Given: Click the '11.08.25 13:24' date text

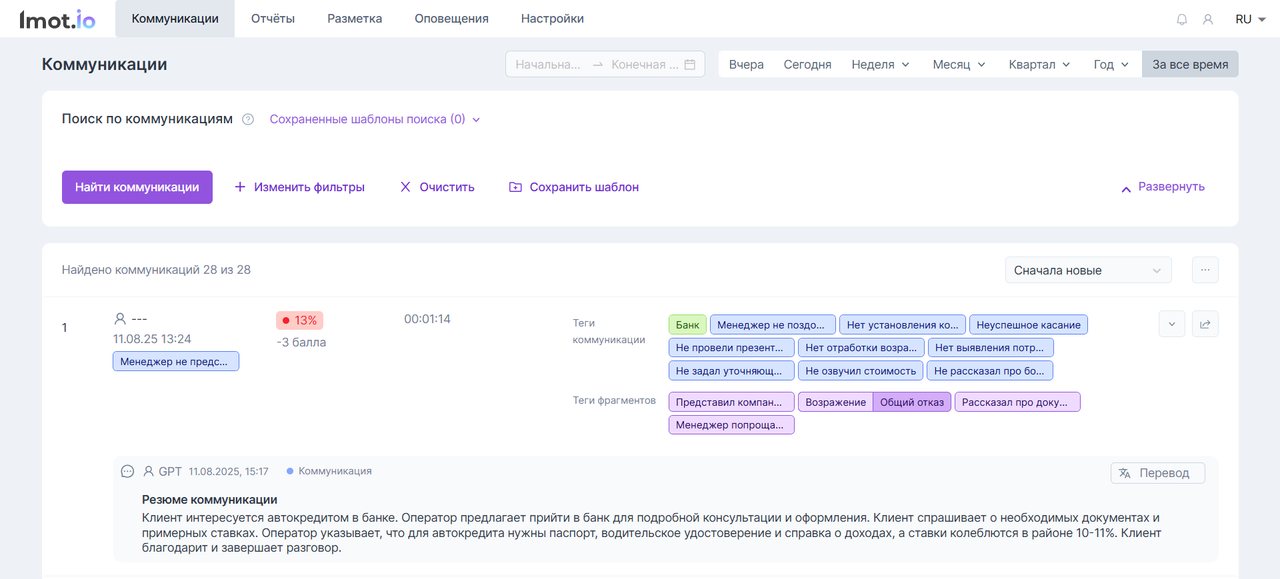Looking at the screenshot, I should click(x=152, y=340).
